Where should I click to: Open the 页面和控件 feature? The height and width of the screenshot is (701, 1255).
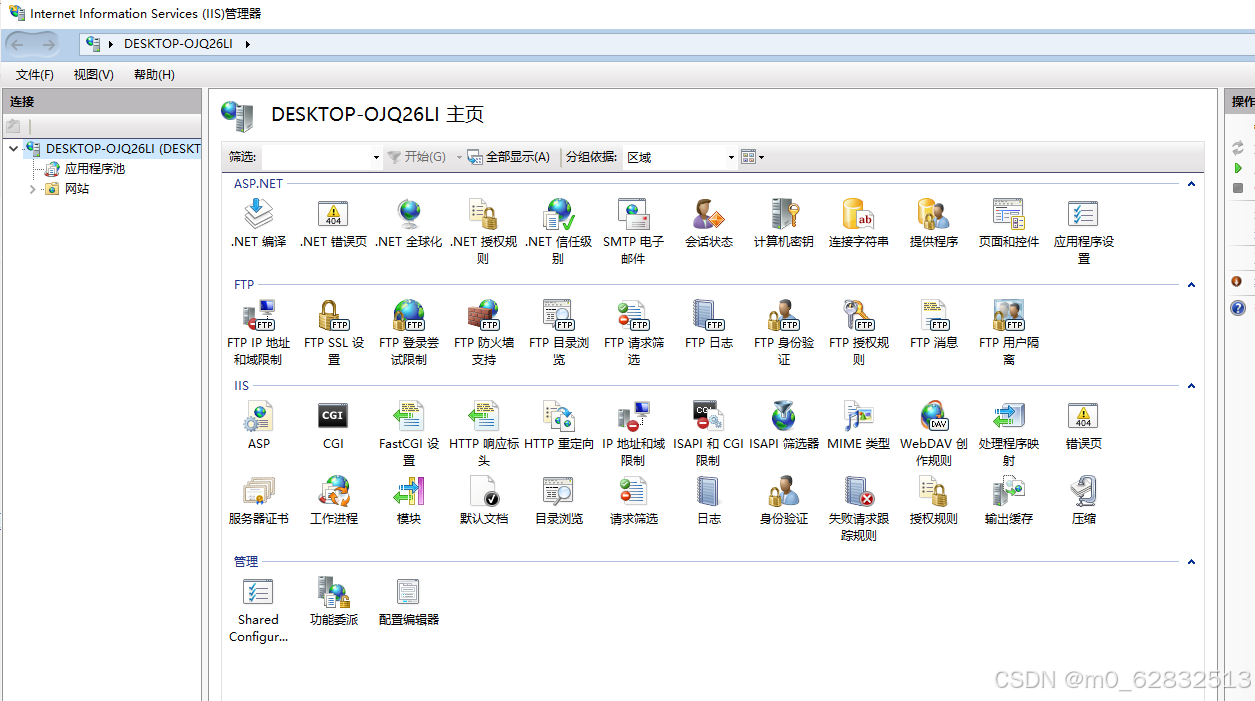[x=1008, y=223]
